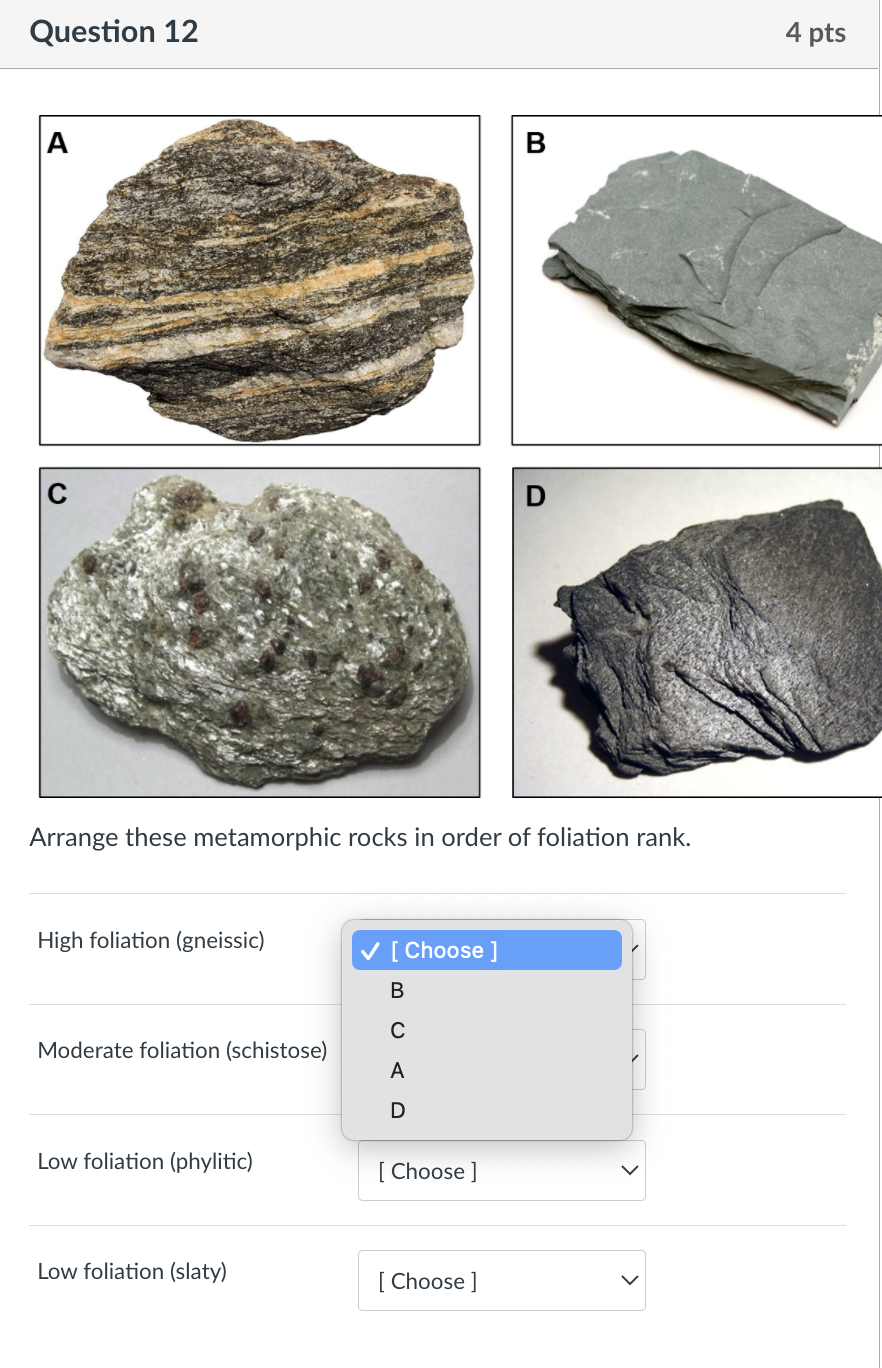Click the High foliation (gneissic) label
The height and width of the screenshot is (1368, 882).
[x=150, y=940]
